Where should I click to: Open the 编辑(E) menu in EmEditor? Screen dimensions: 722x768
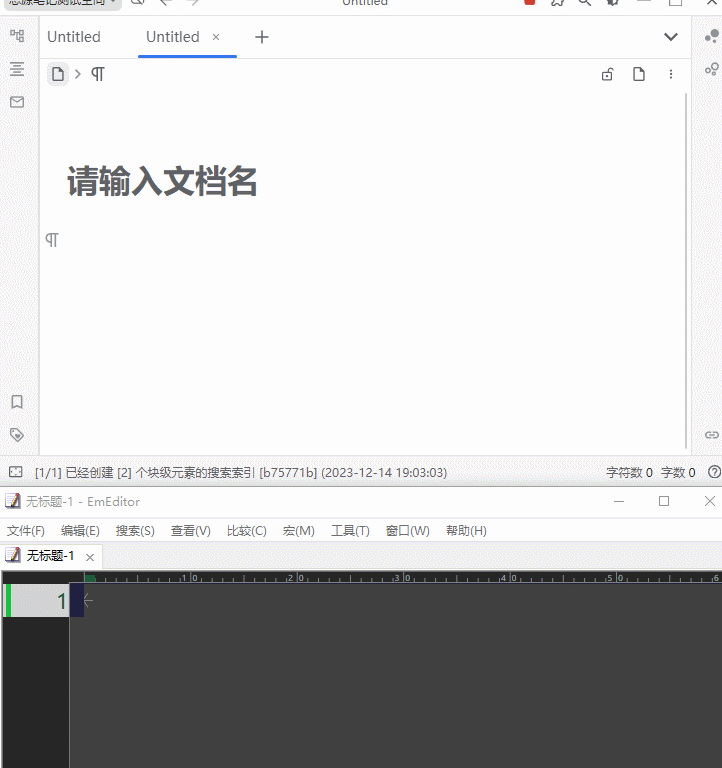coord(80,531)
